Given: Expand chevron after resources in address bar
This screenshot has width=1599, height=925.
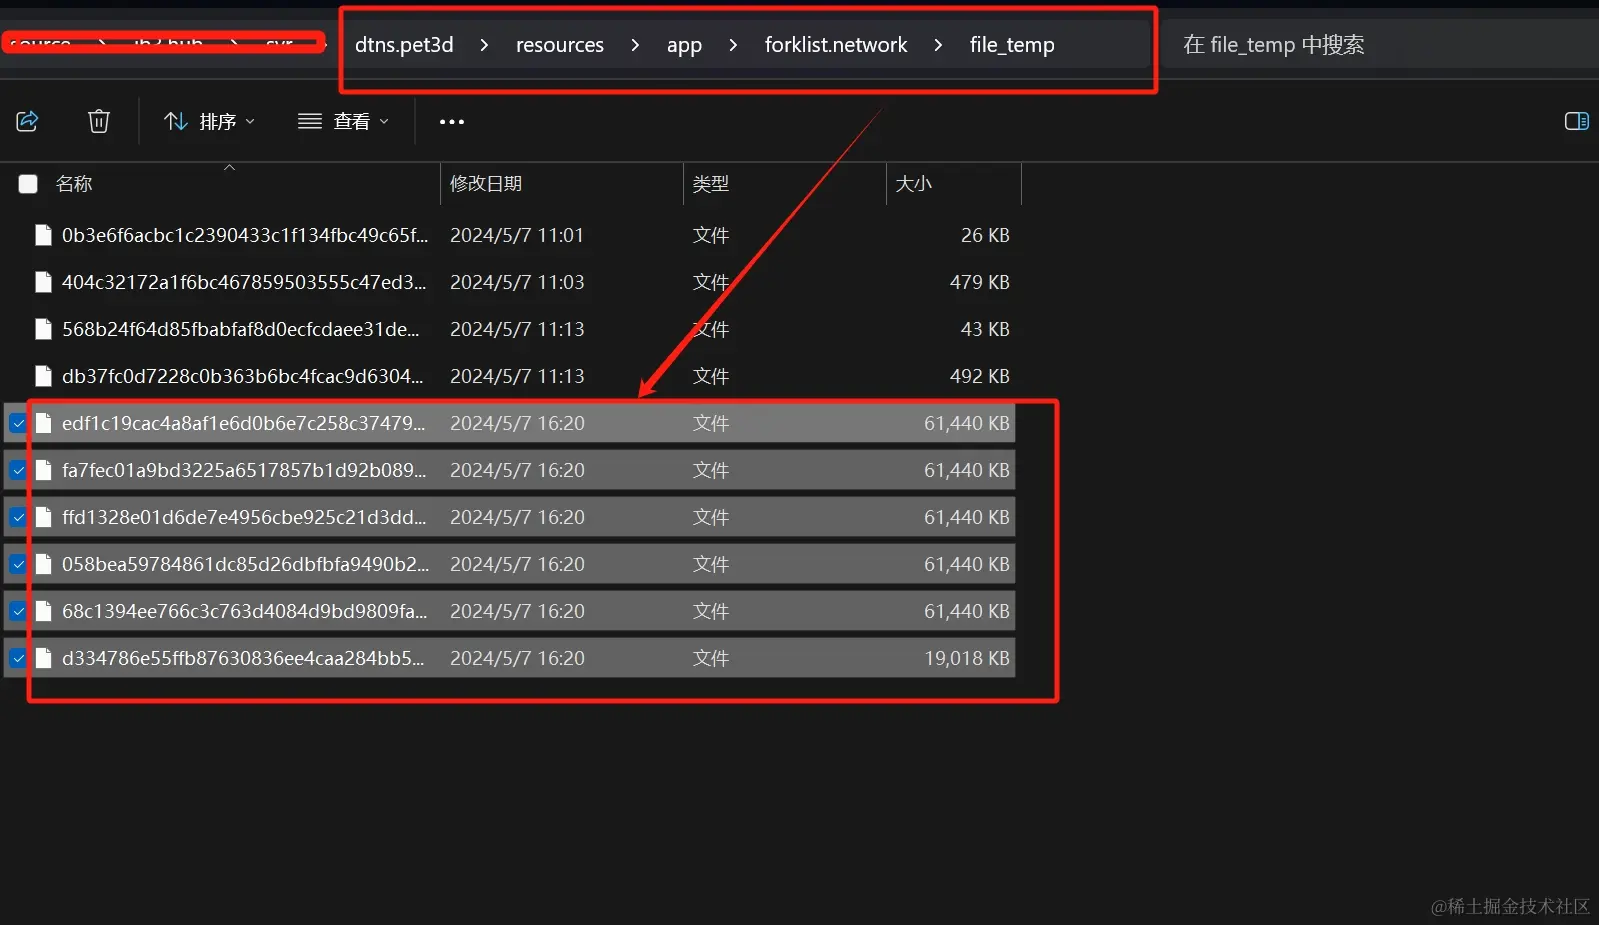Looking at the screenshot, I should 635,45.
